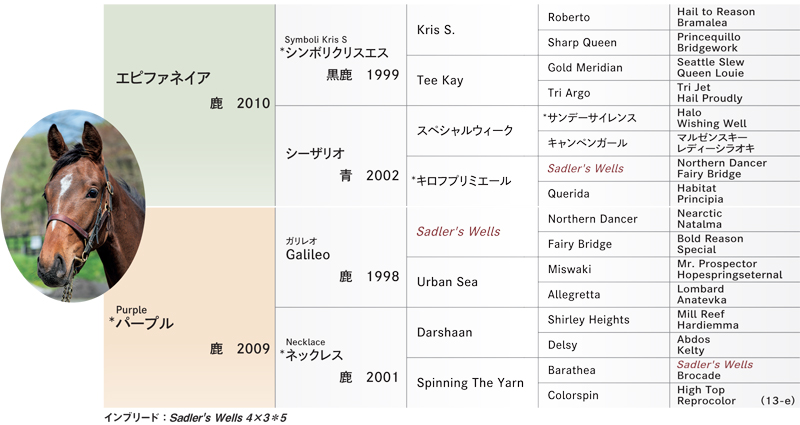
Task: Click the Barathea fourth-generation entry
Action: [x=571, y=370]
